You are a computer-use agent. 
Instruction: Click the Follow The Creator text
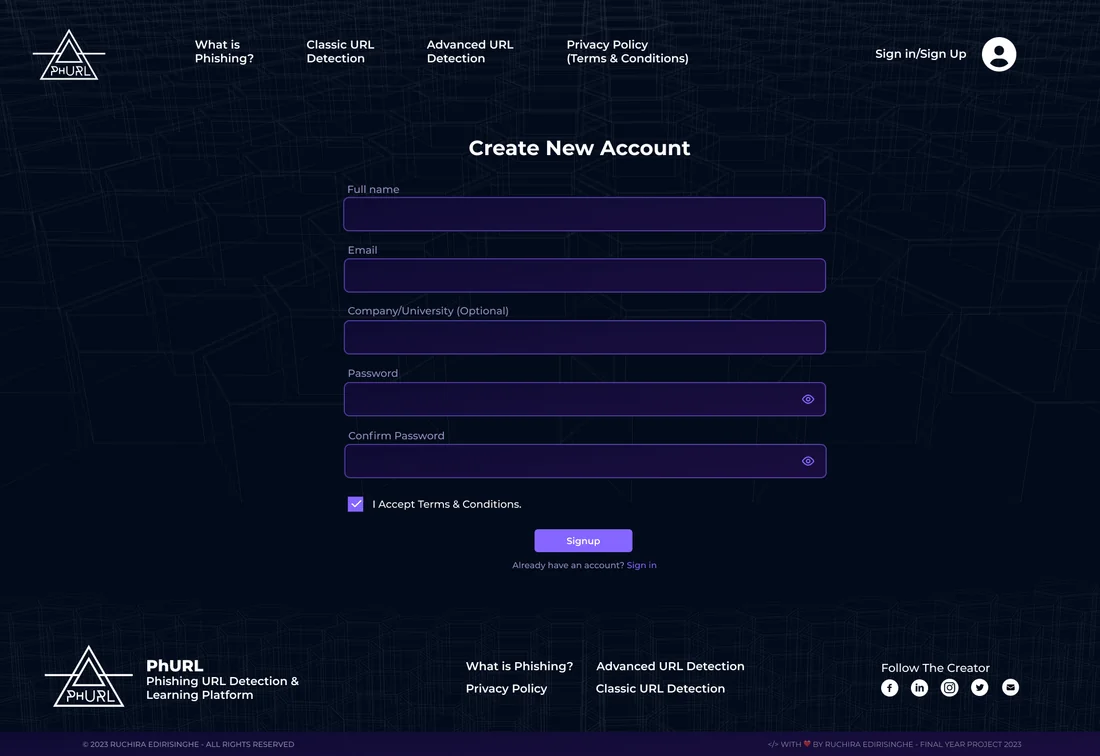pyautogui.click(x=935, y=668)
